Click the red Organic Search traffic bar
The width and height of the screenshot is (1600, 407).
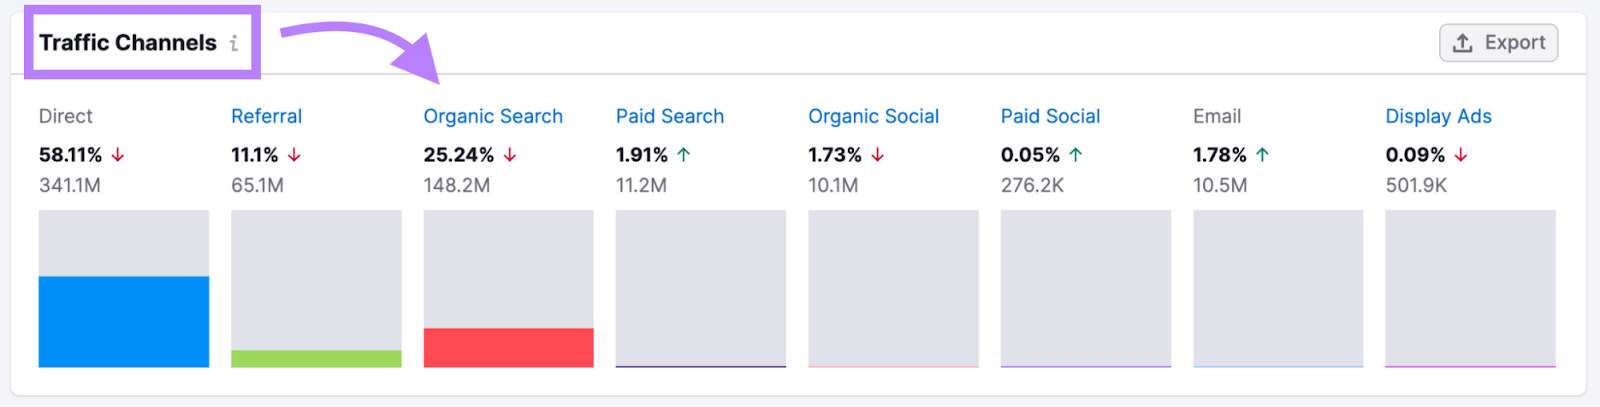pyautogui.click(x=508, y=348)
